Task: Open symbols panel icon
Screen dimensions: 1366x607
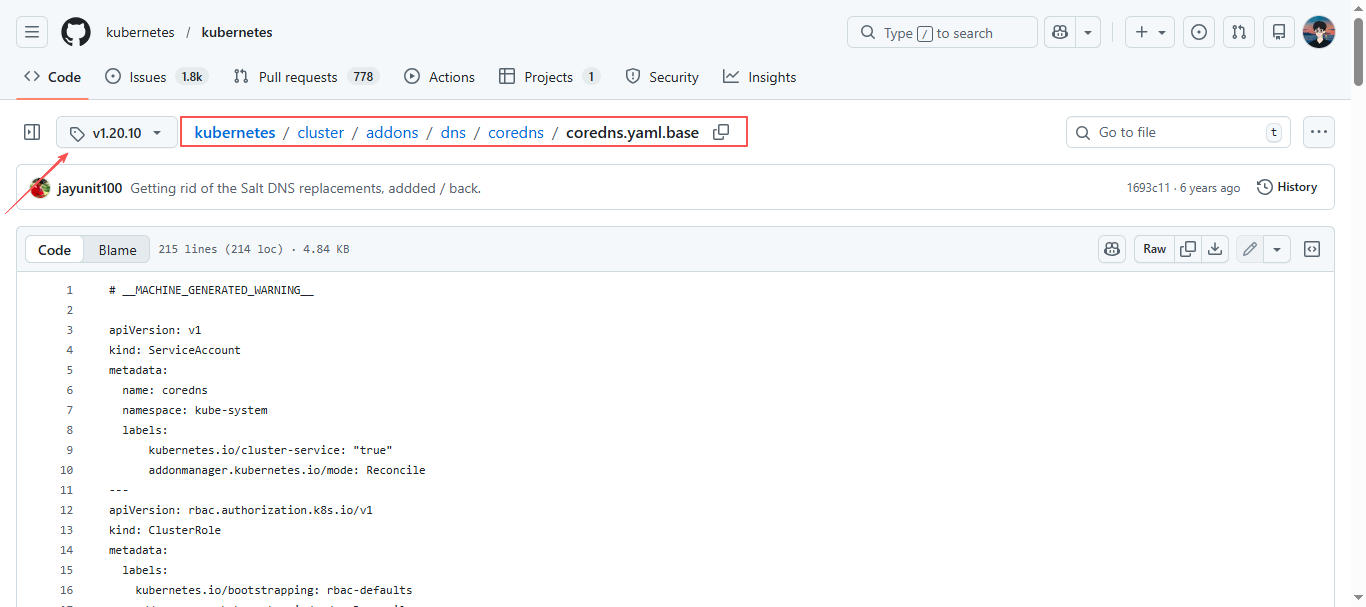Action: [x=1312, y=249]
